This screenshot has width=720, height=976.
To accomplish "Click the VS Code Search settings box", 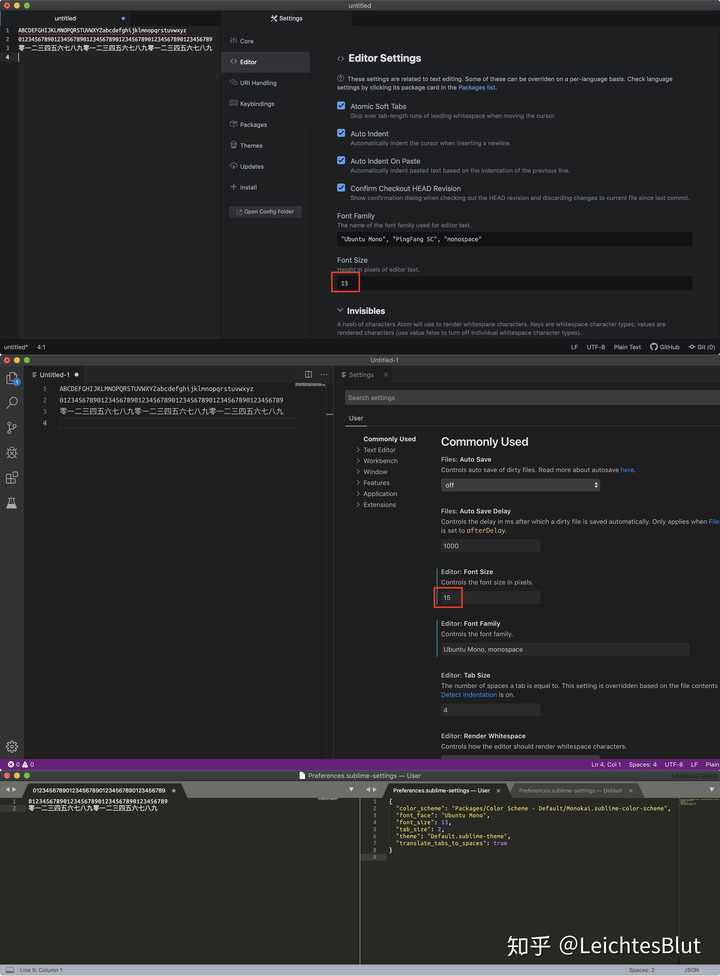I will tap(532, 398).
